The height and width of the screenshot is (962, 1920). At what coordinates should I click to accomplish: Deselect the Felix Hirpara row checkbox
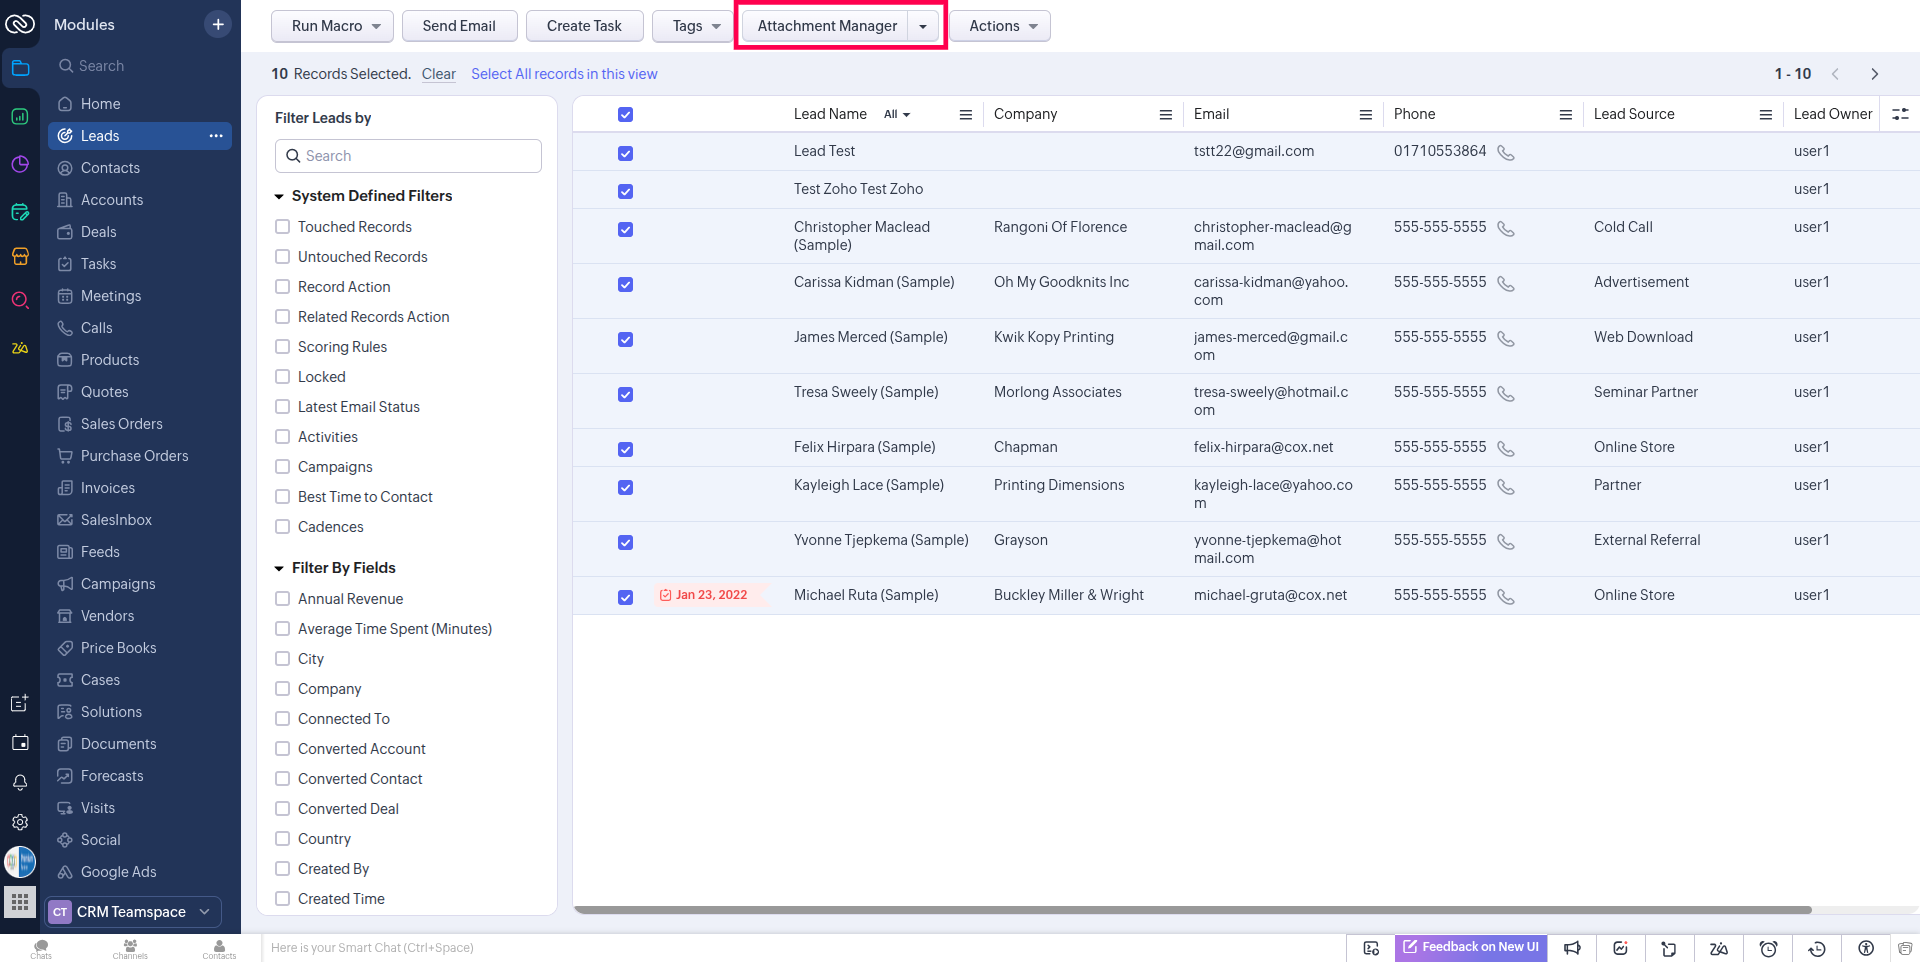(x=625, y=449)
